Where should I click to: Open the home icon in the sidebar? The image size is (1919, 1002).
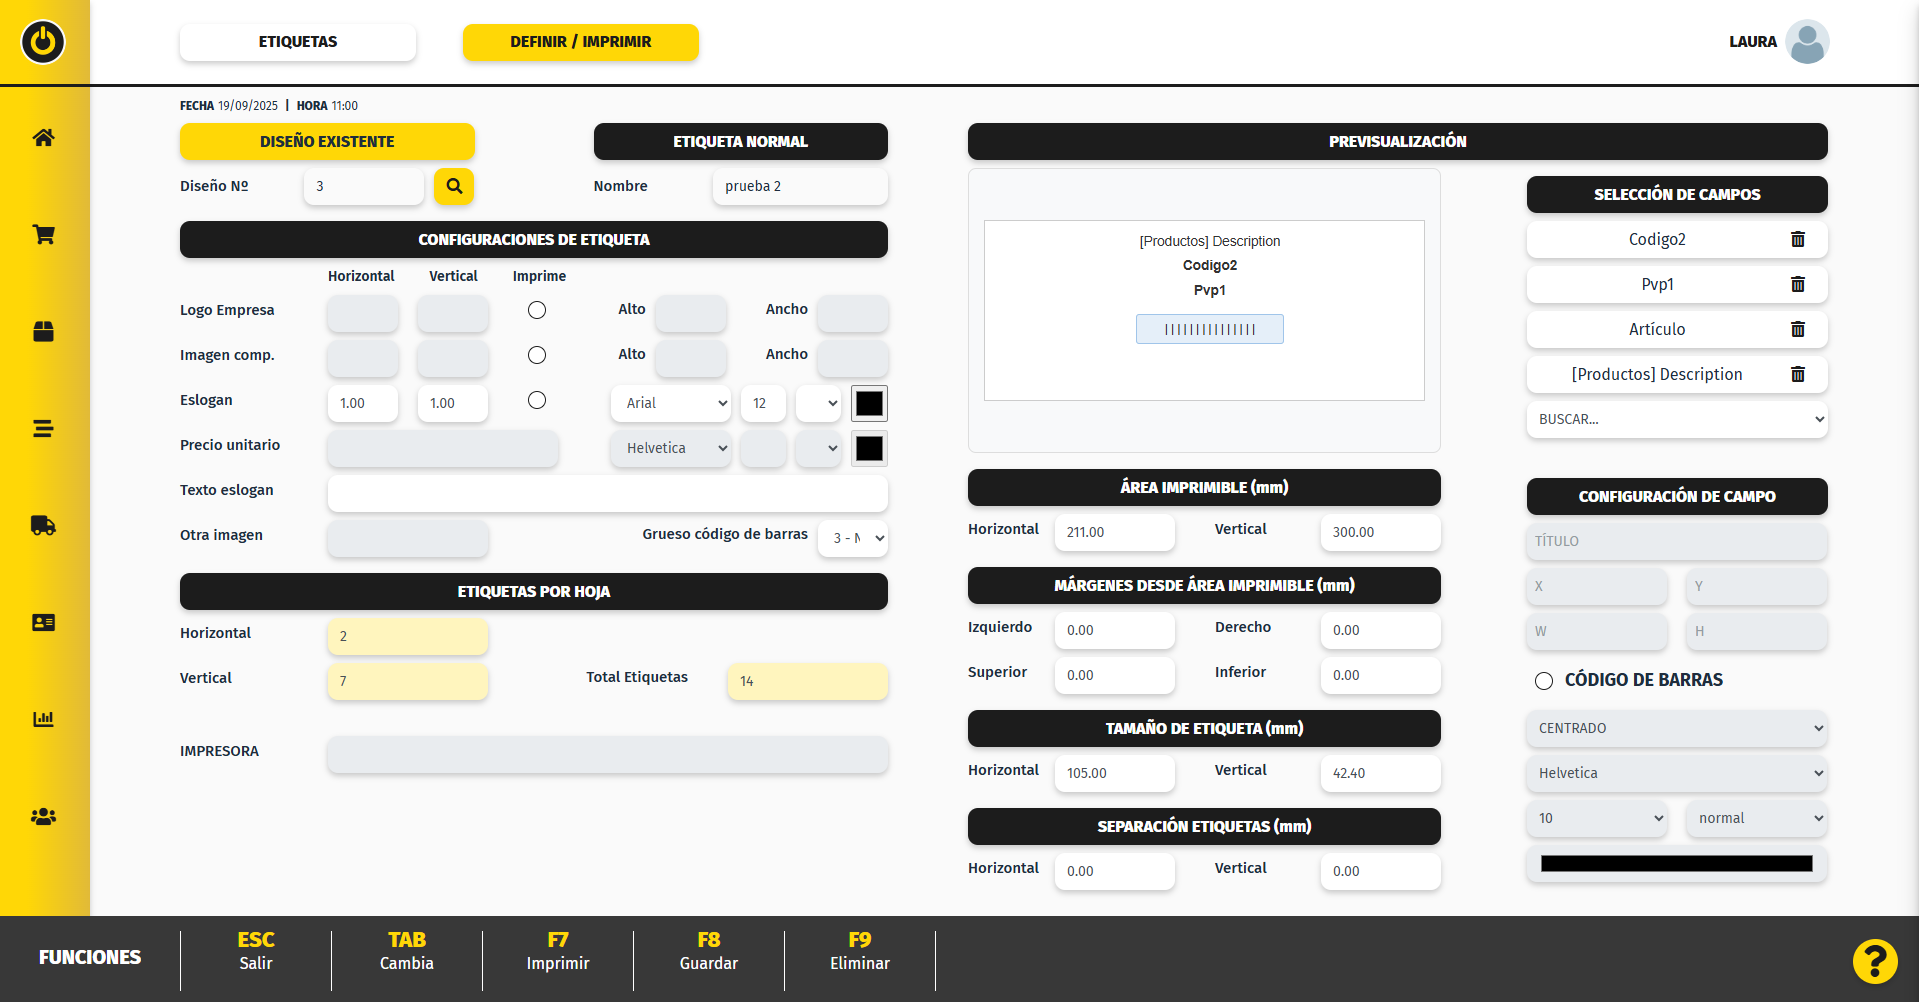(43, 138)
